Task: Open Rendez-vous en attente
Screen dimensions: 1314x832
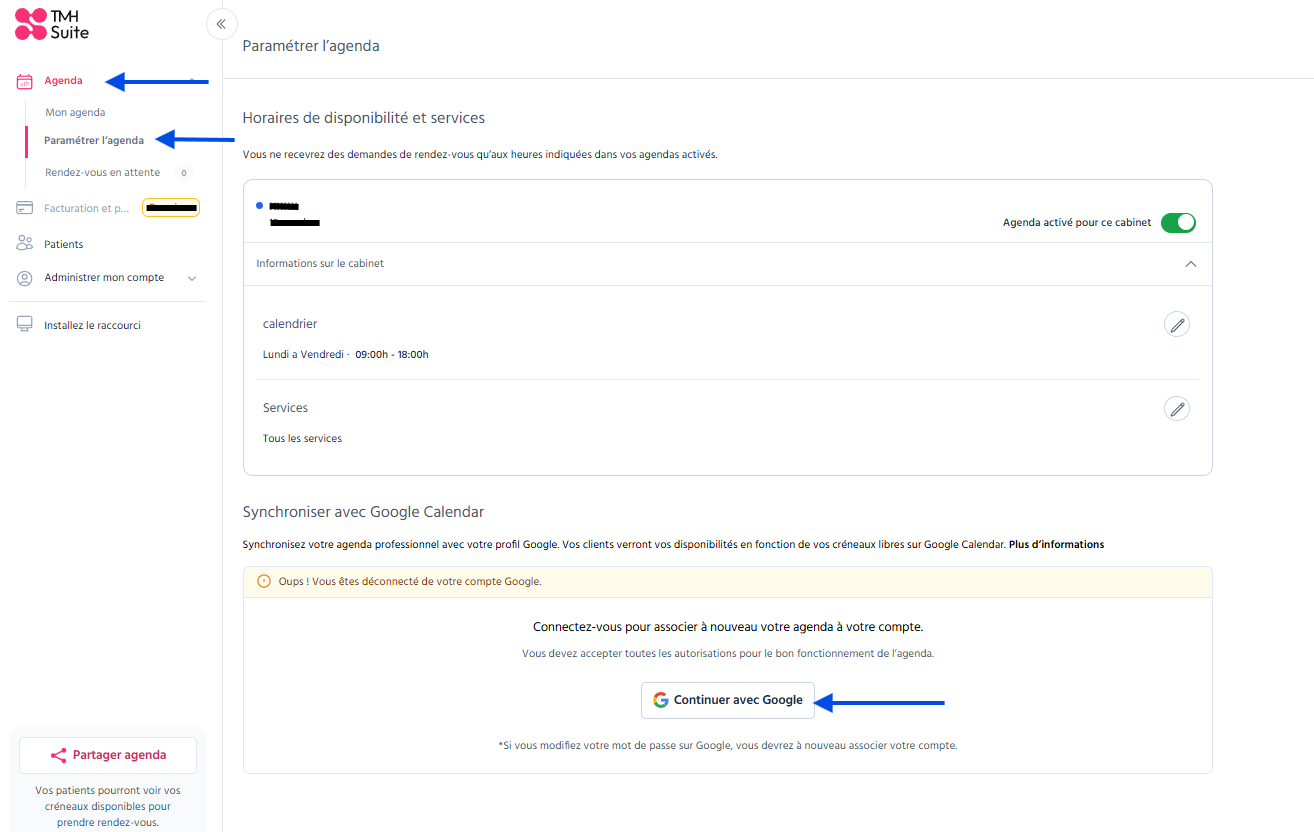Action: 102,173
